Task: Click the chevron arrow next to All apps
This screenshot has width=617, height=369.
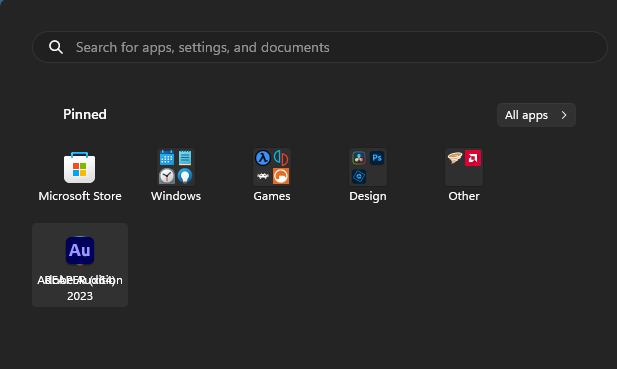Action: coord(564,115)
